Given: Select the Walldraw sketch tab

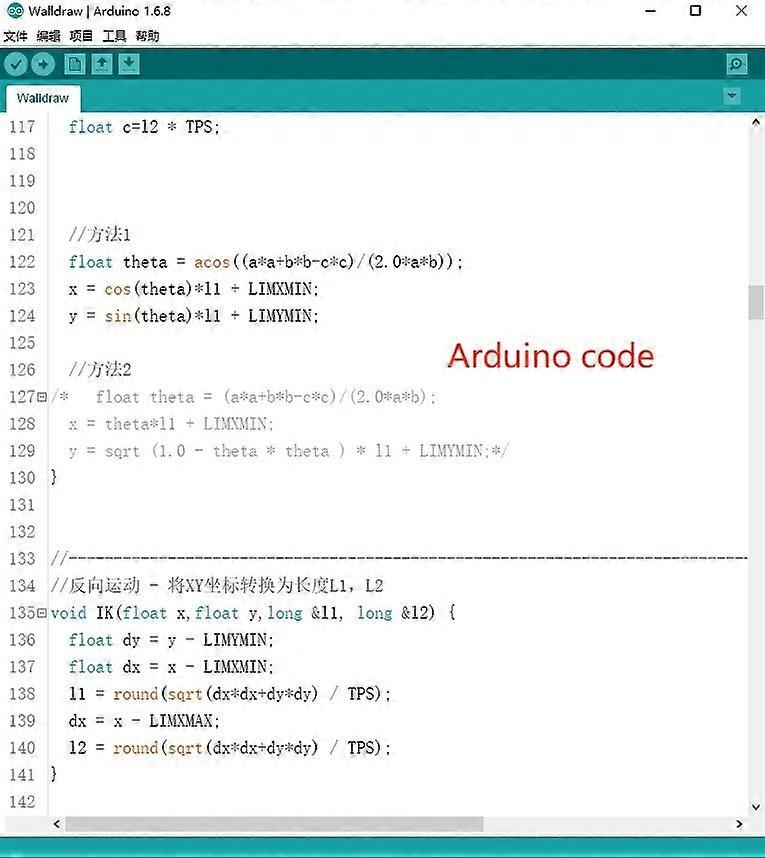Looking at the screenshot, I should tap(42, 99).
